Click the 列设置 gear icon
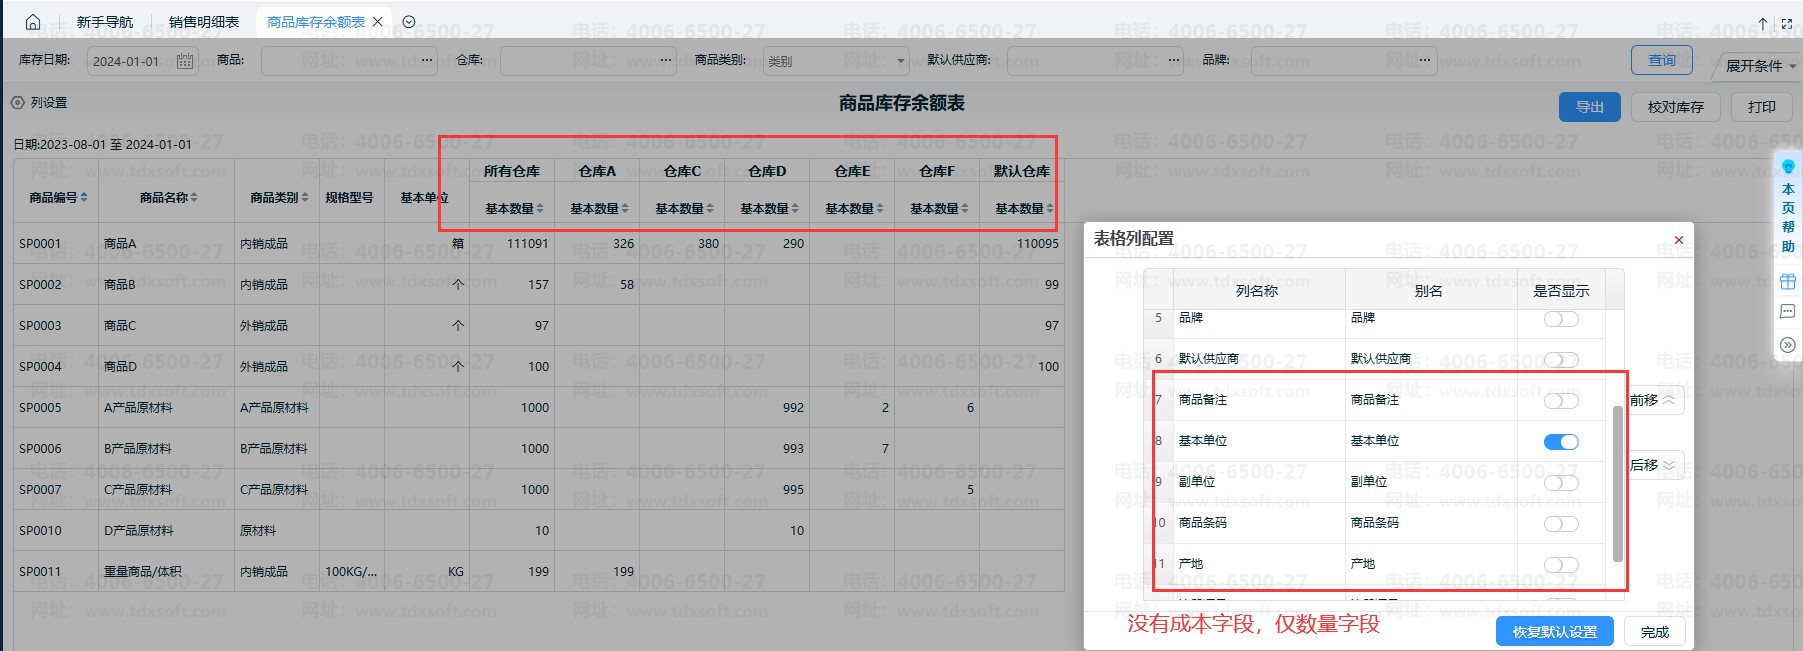The width and height of the screenshot is (1803, 651). 17,103
